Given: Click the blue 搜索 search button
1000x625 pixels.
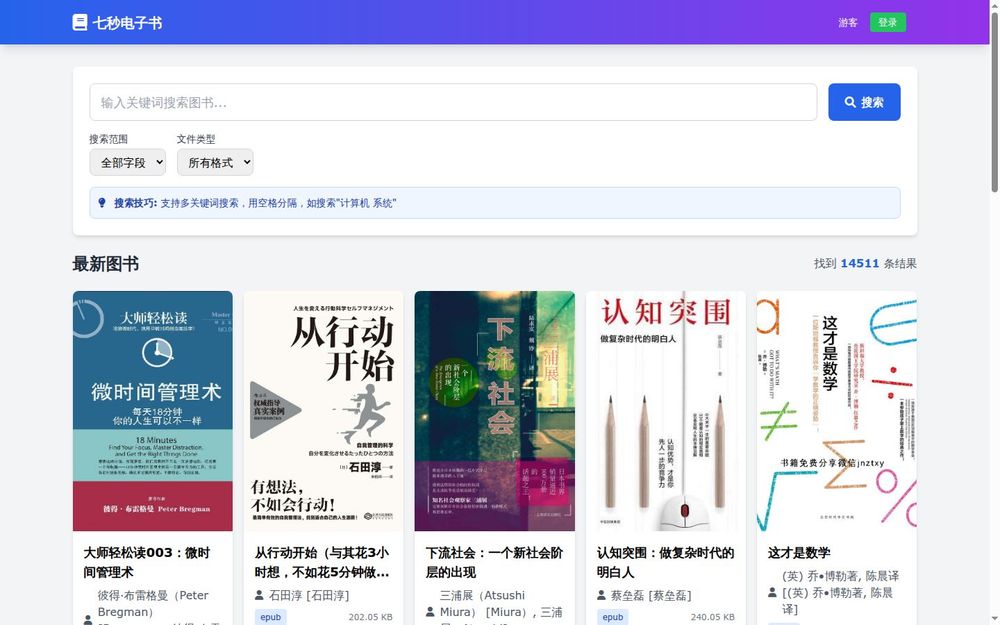Looking at the screenshot, I should coord(864,102).
